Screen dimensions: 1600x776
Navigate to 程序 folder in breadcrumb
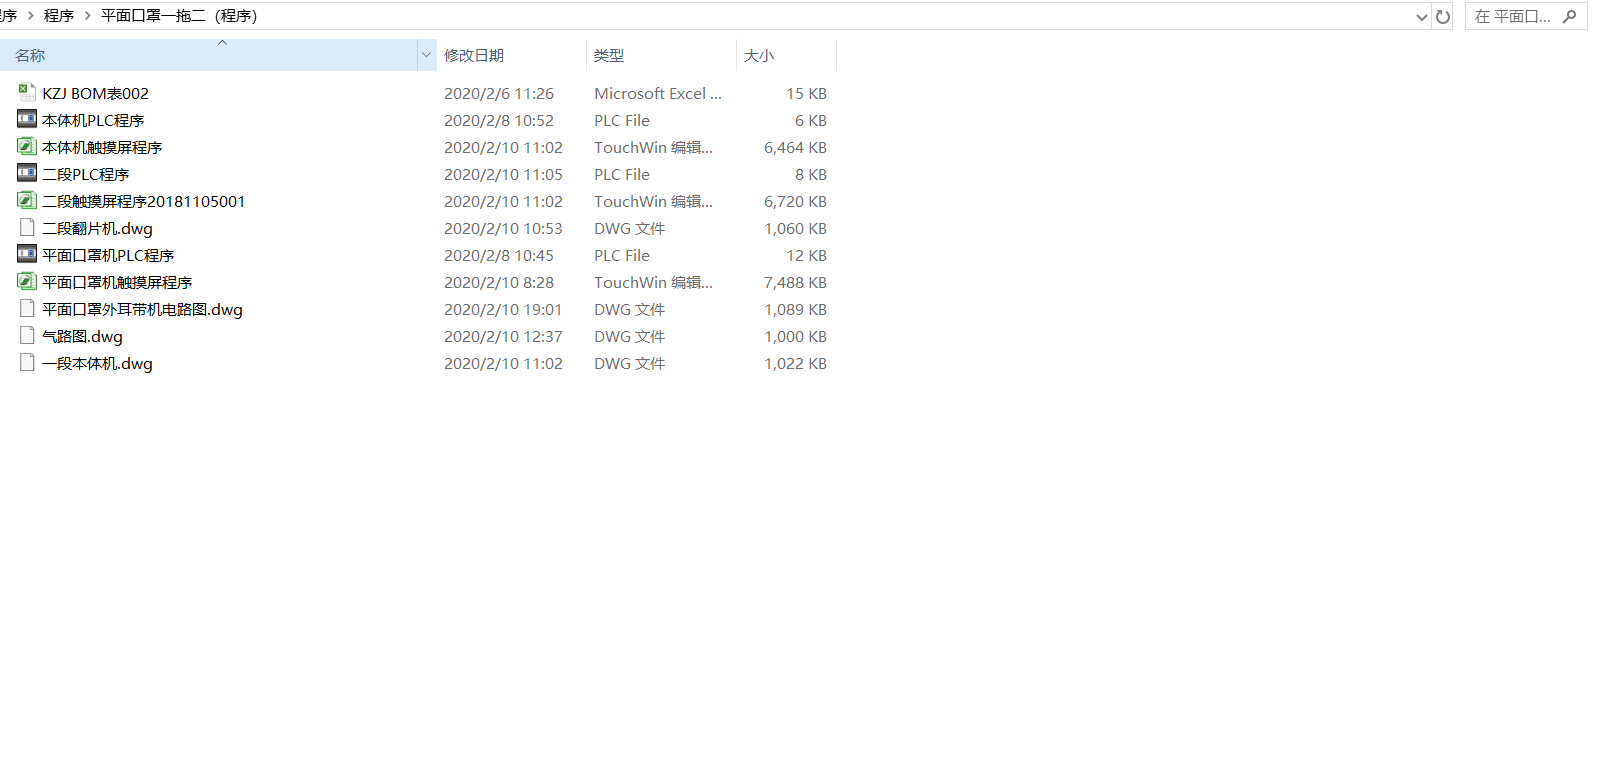tap(59, 16)
